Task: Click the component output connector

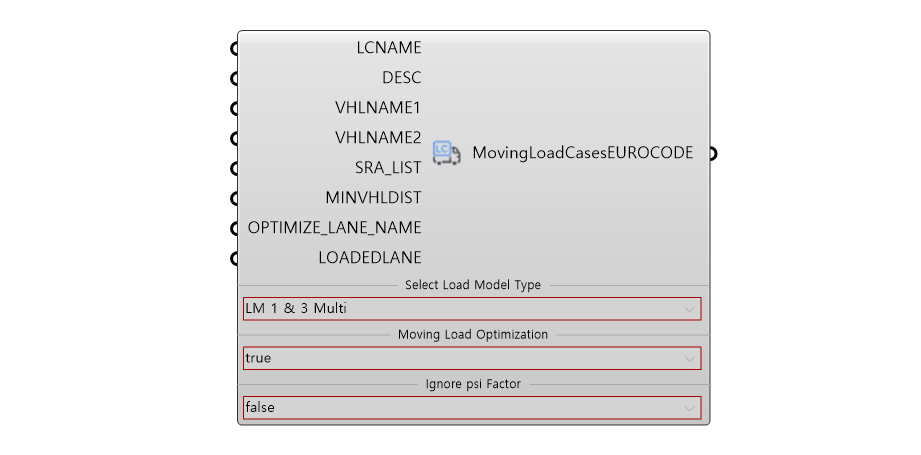Action: pyautogui.click(x=712, y=154)
